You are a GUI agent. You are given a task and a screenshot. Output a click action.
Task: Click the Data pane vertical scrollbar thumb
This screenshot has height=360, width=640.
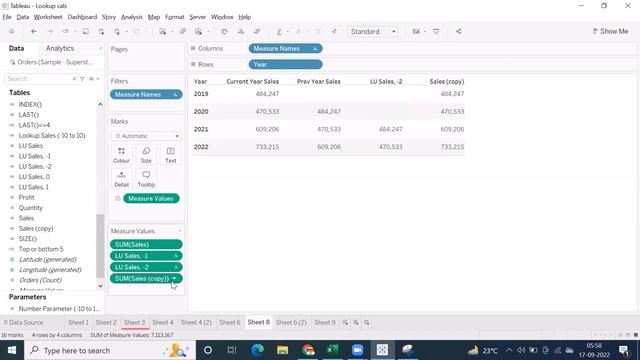click(x=100, y=245)
